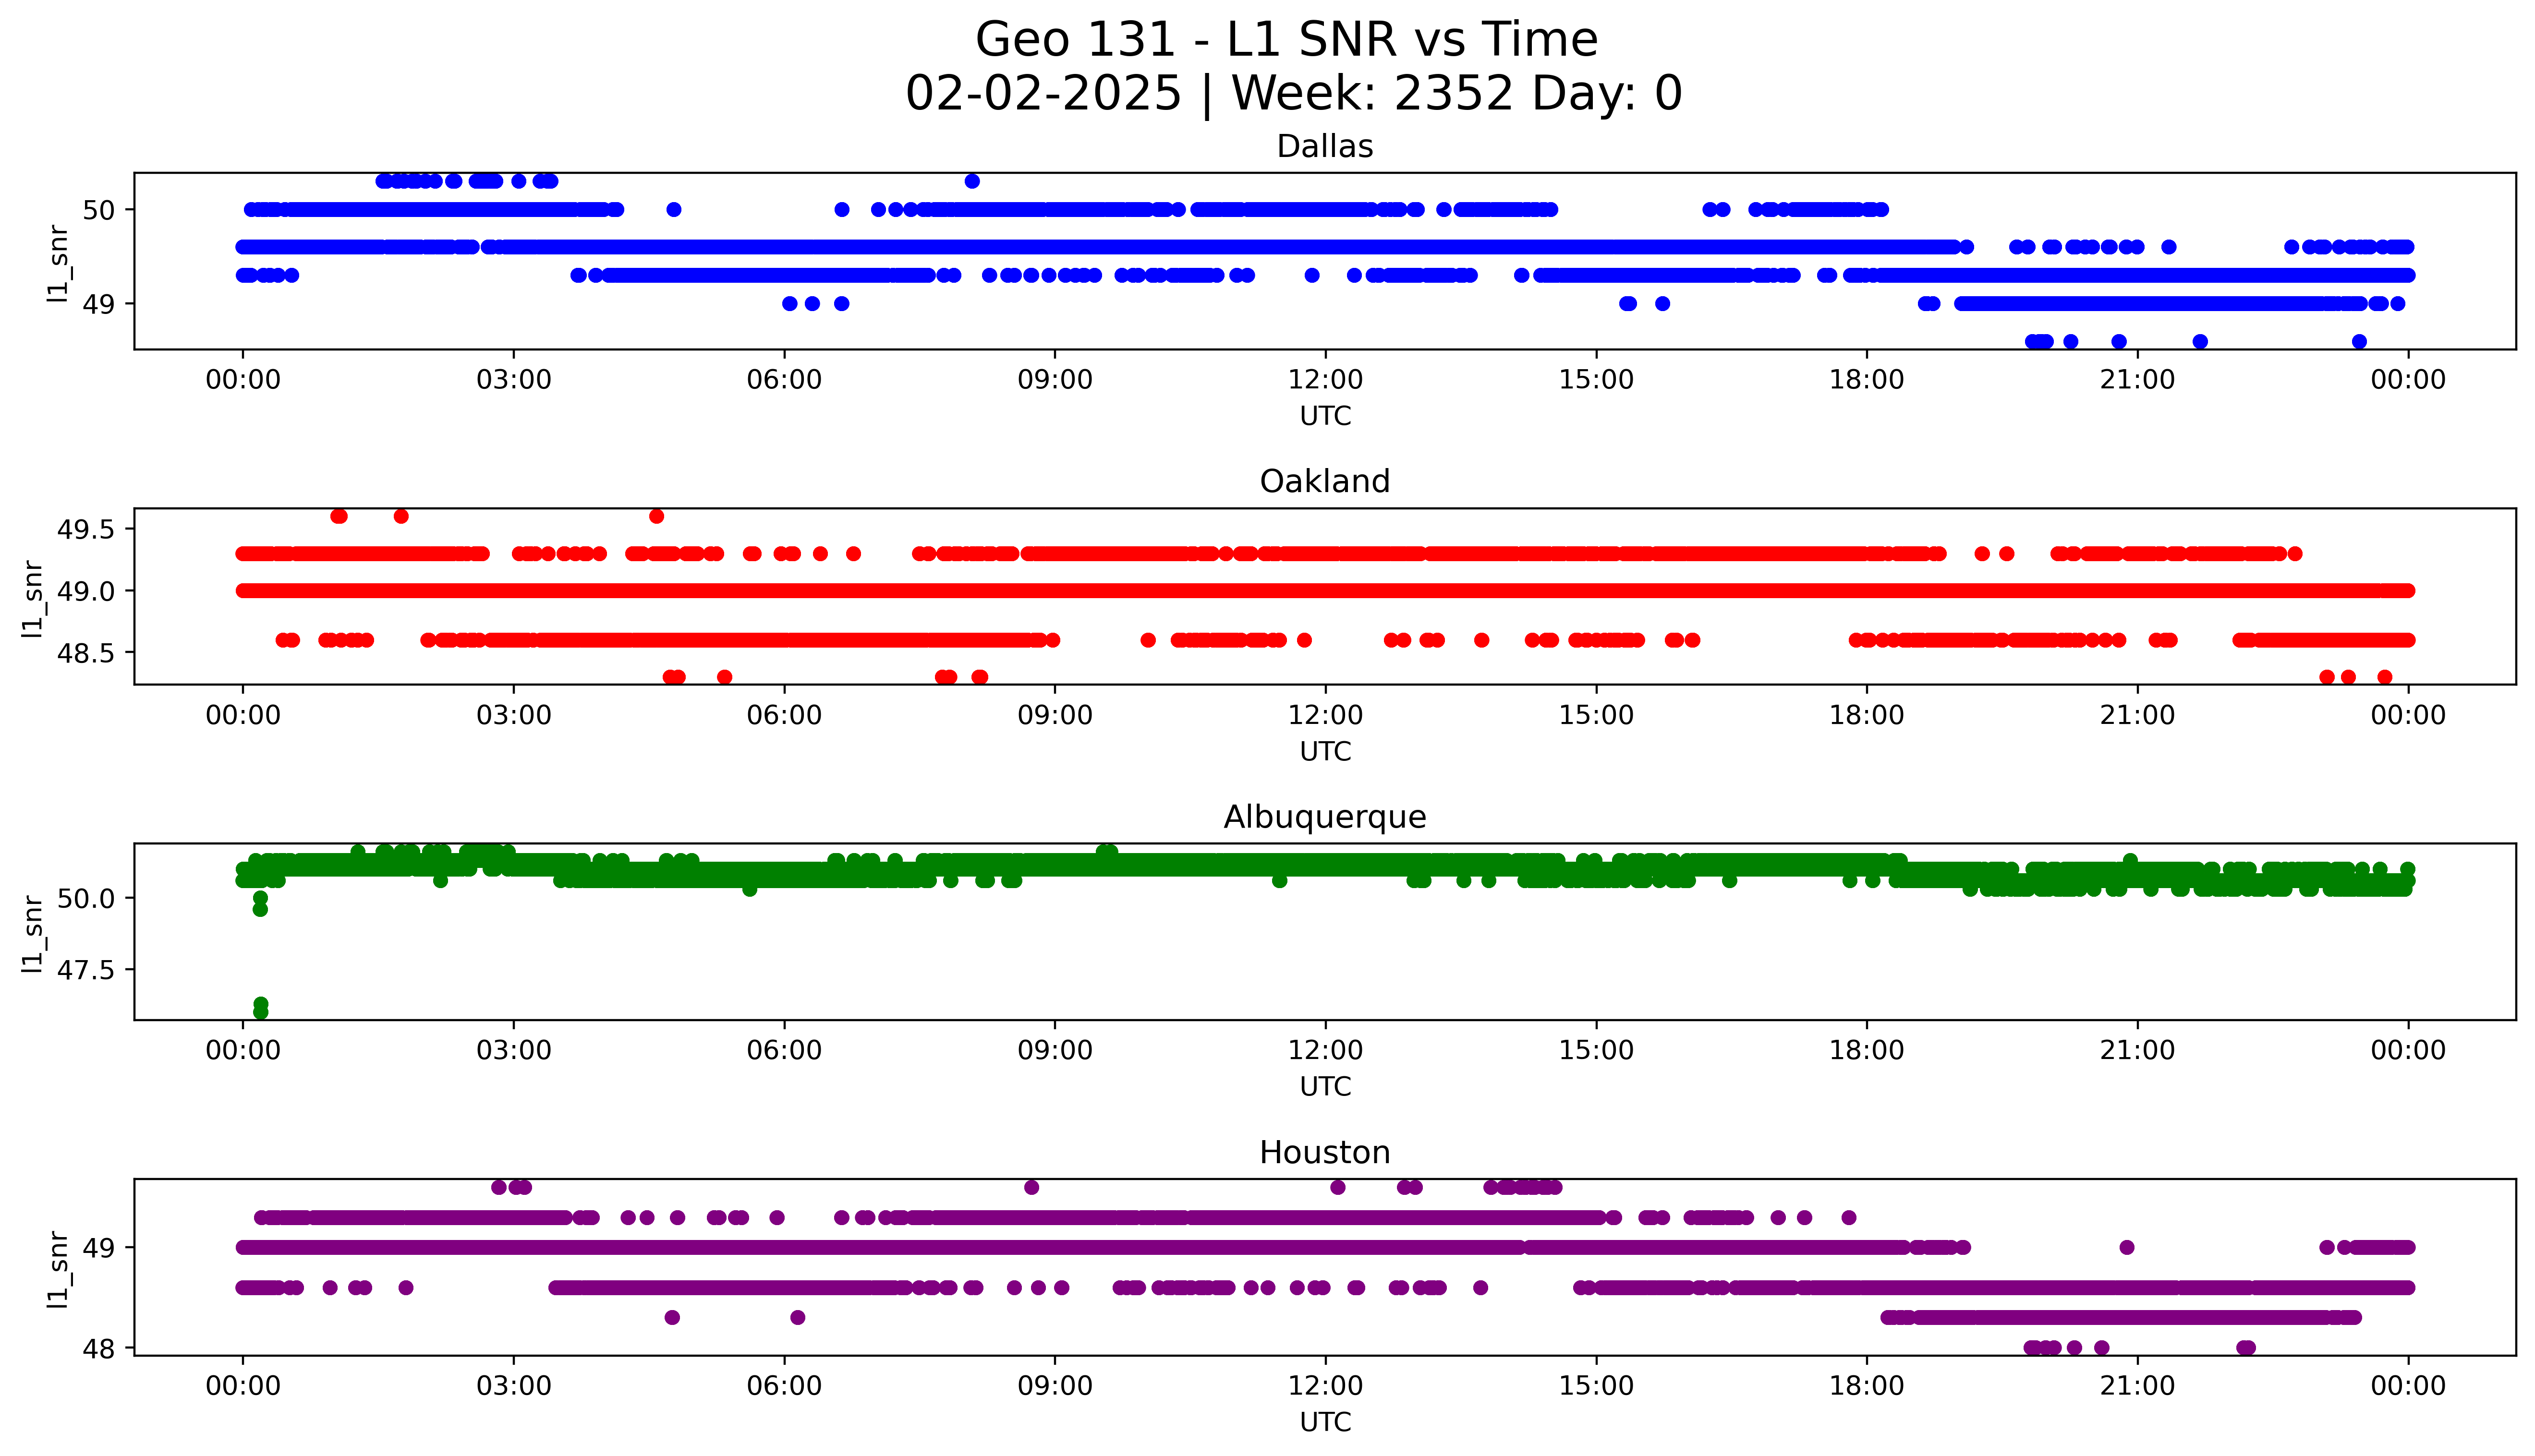Image resolution: width=2535 pixels, height=1456 pixels.
Task: Click the 12:00 tick label under the Dallas plot
Action: click(1325, 380)
